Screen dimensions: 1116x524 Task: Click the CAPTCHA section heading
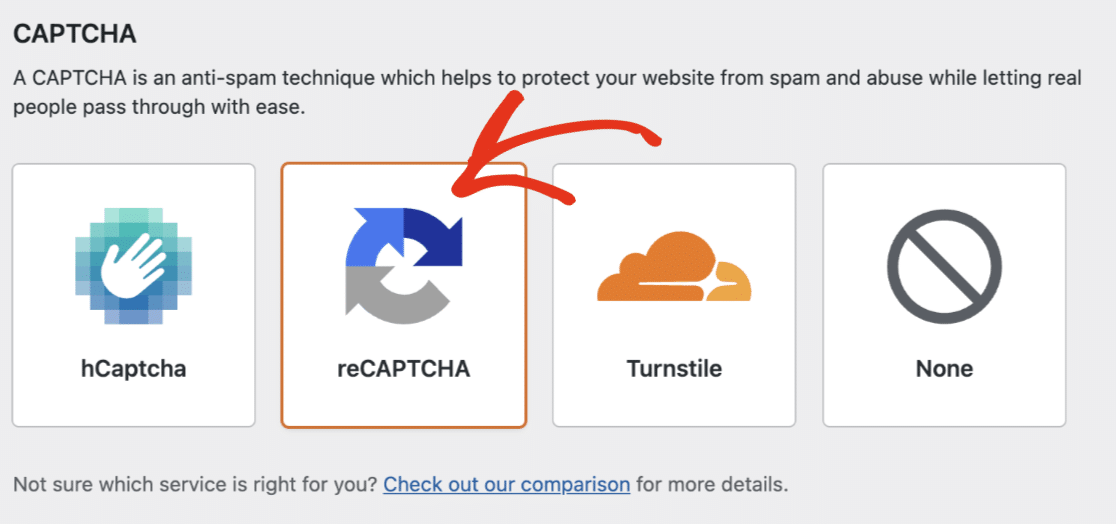pyautogui.click(x=74, y=34)
